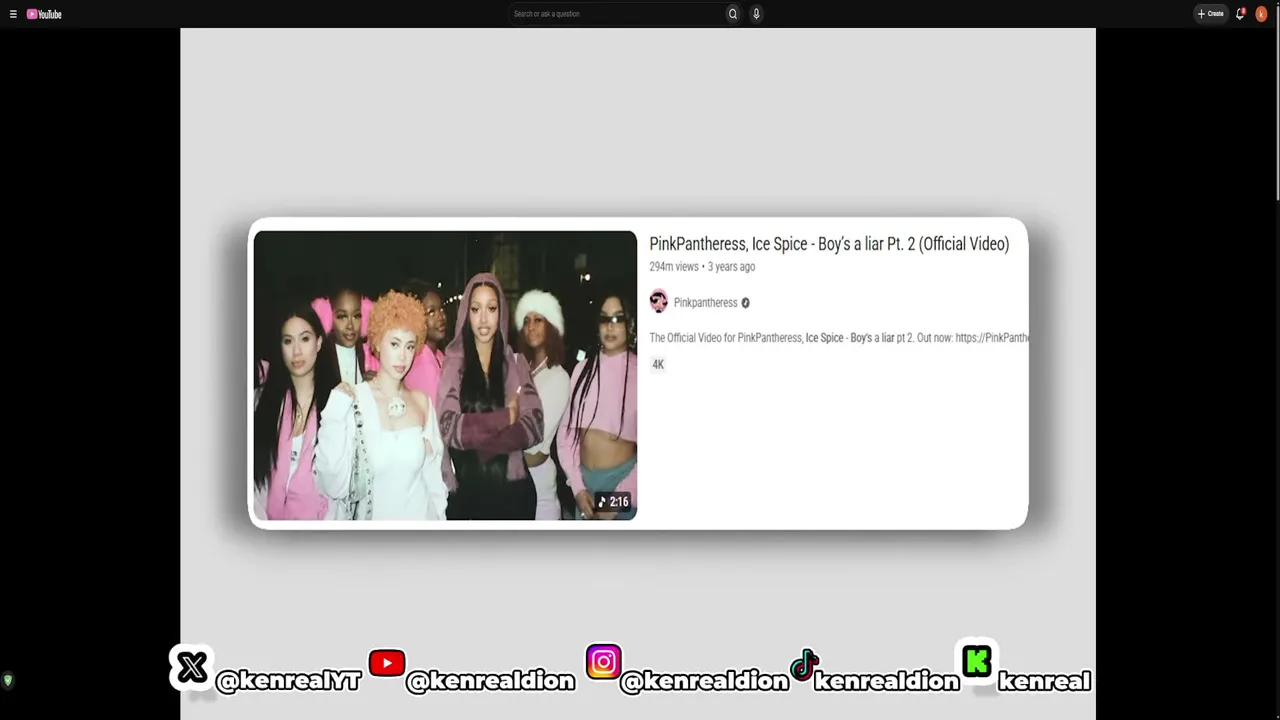Focus the 'Search or ask a question' field
Viewport: 1280px width, 720px height.
[616, 14]
